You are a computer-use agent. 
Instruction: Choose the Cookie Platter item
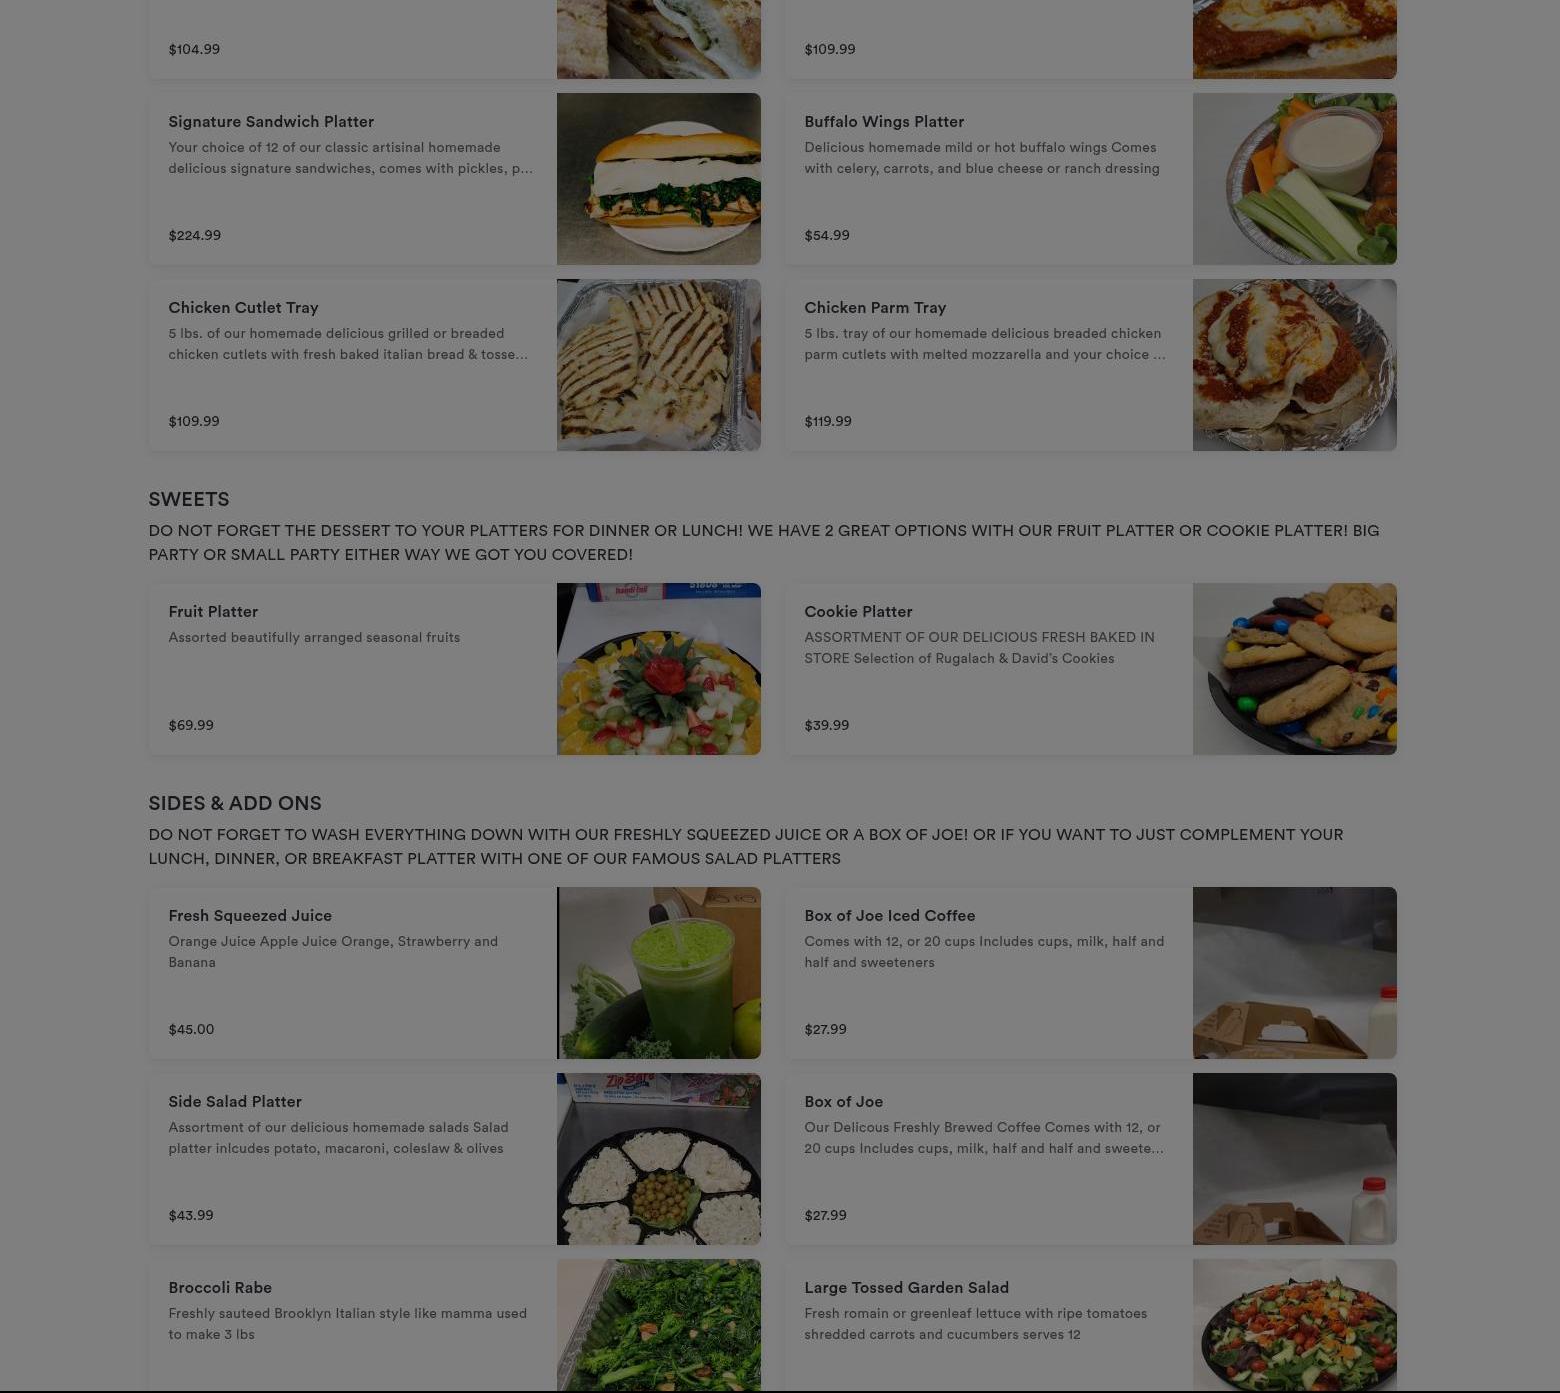1090,669
